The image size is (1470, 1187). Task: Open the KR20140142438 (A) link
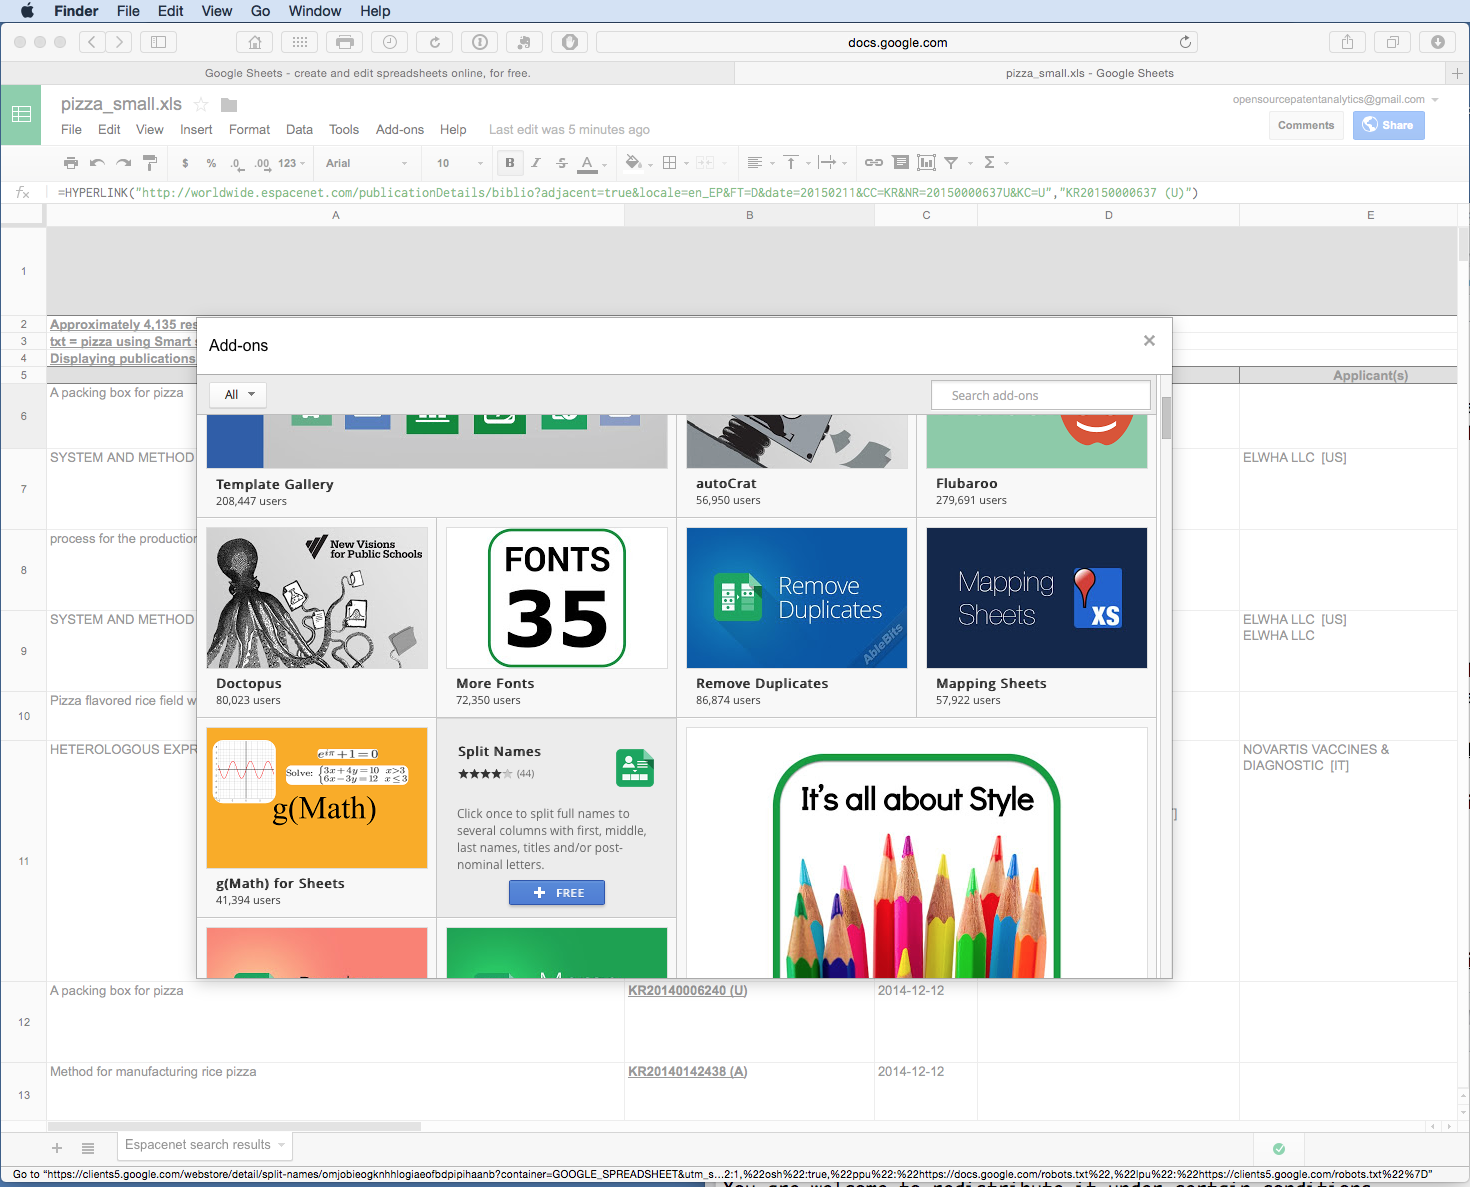pyautogui.click(x=687, y=1071)
